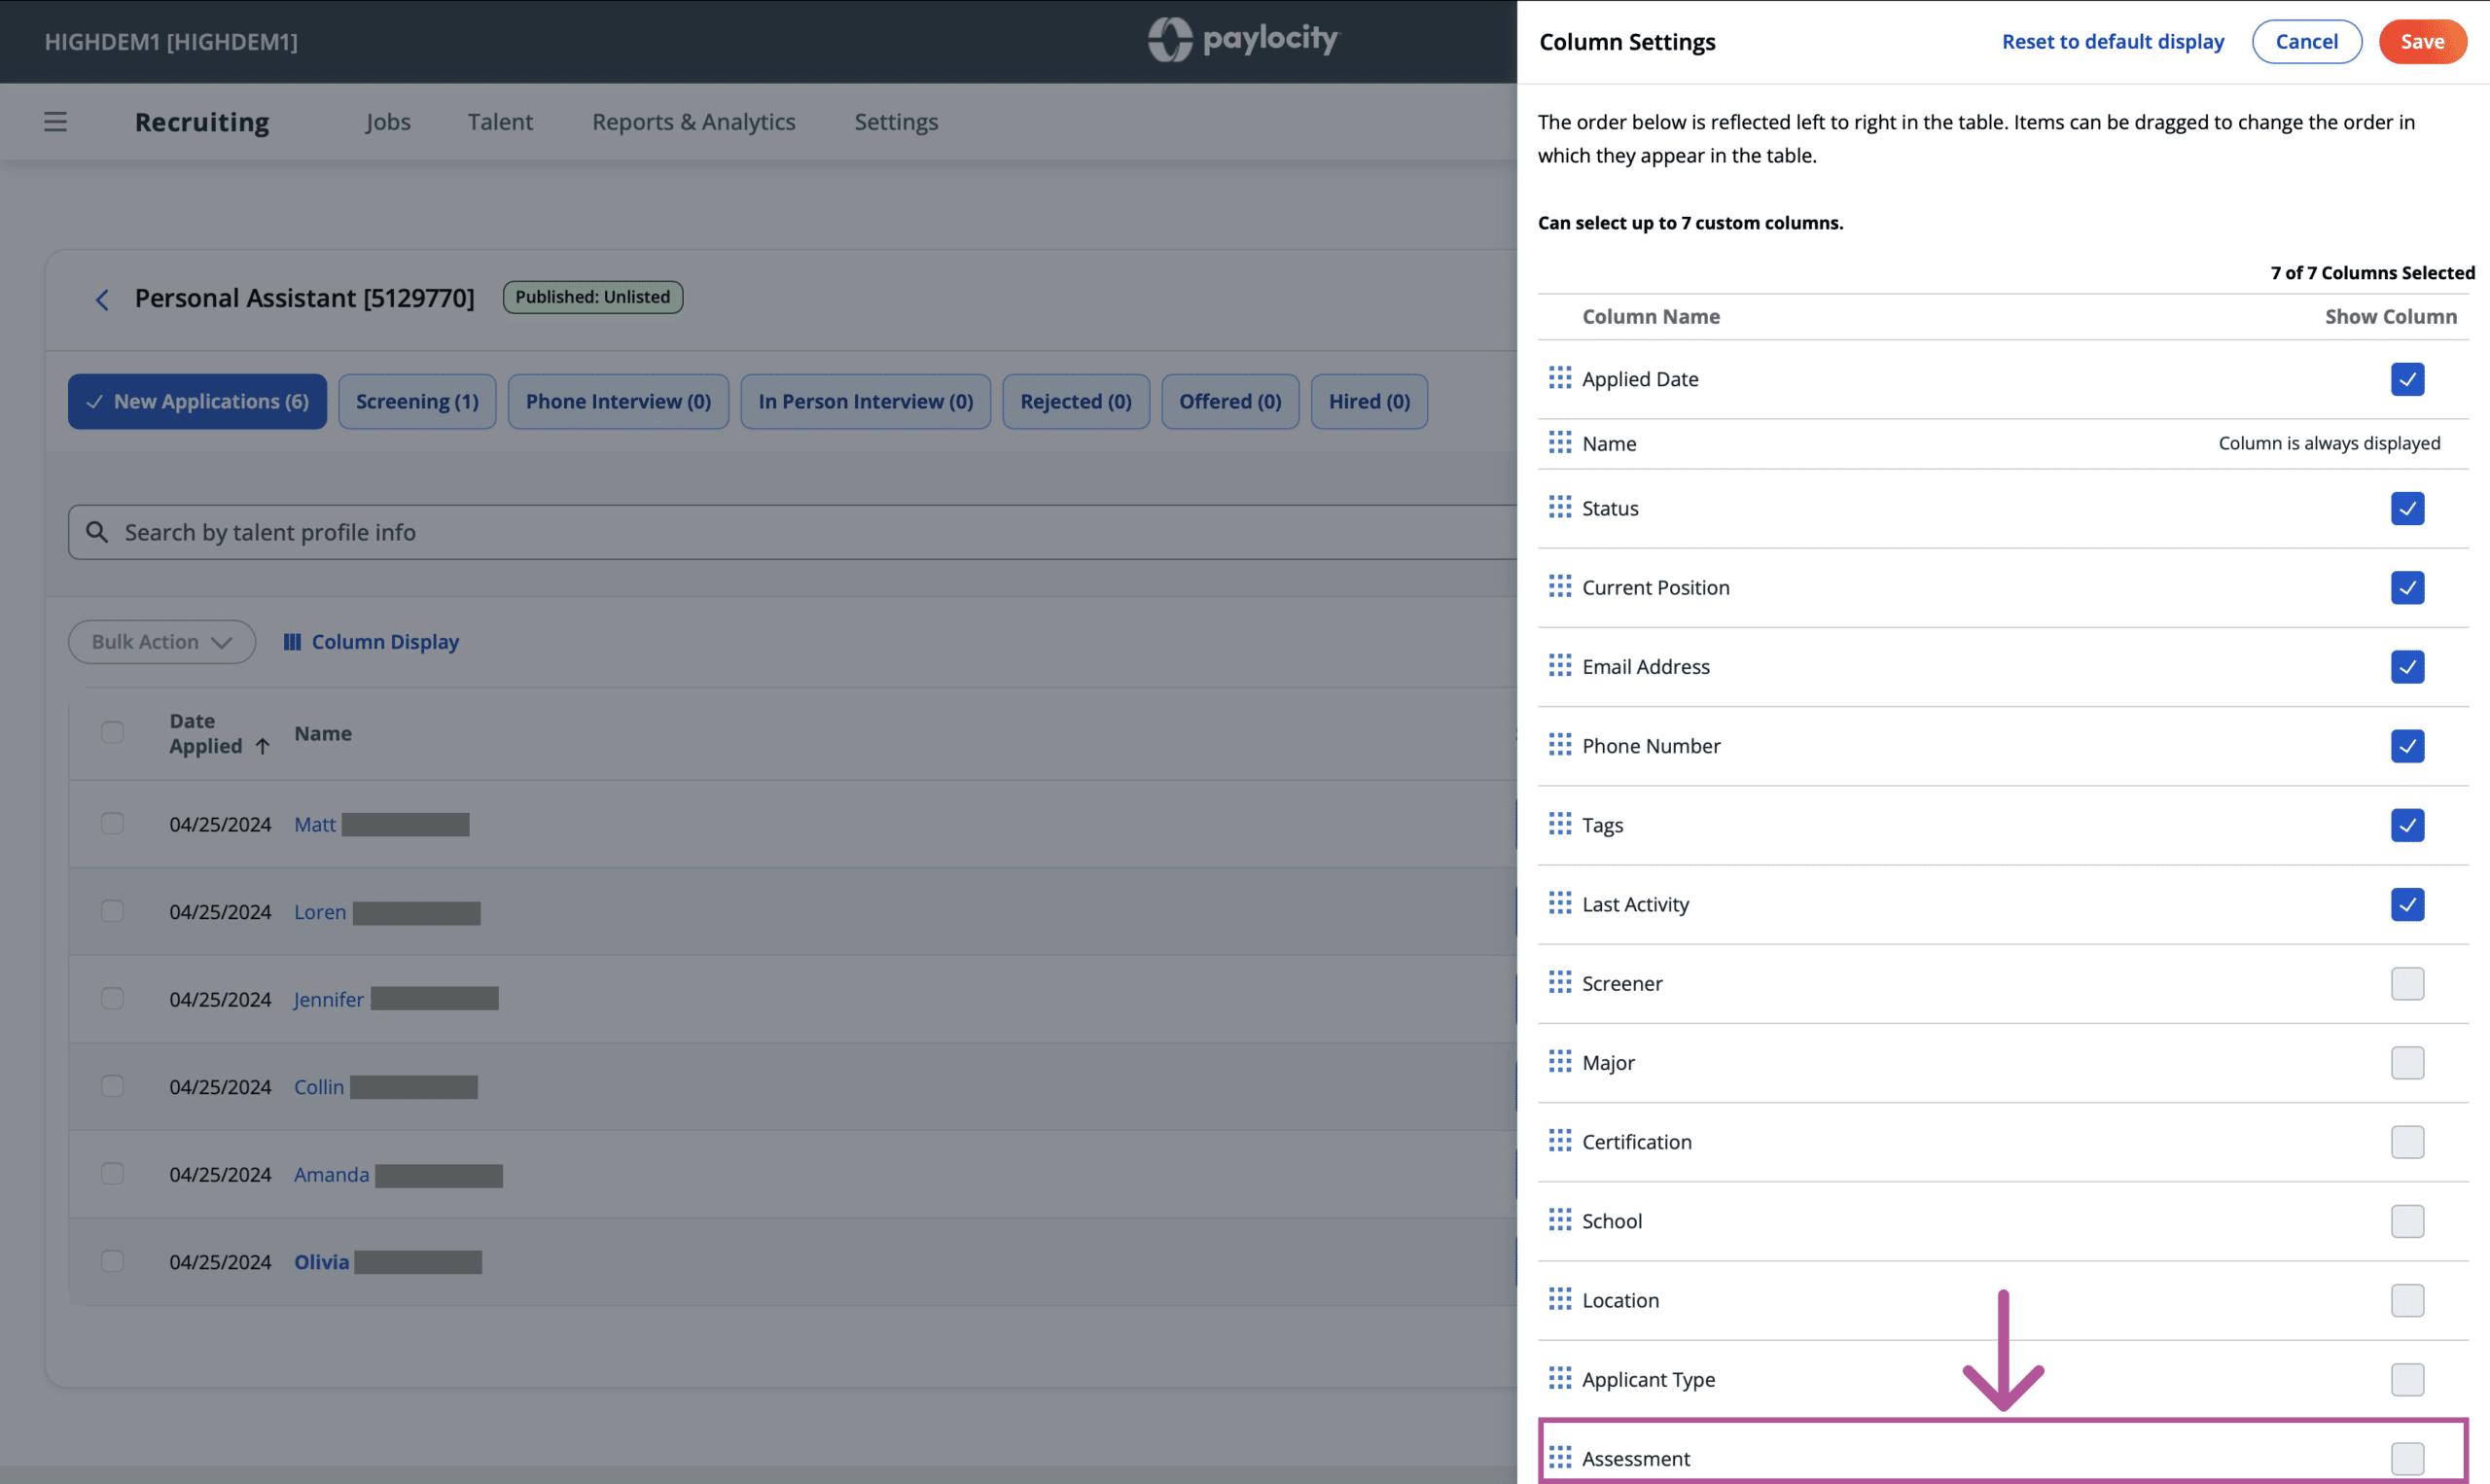2490x1484 pixels.
Task: Click the drag handle for Status
Action: (x=1559, y=507)
